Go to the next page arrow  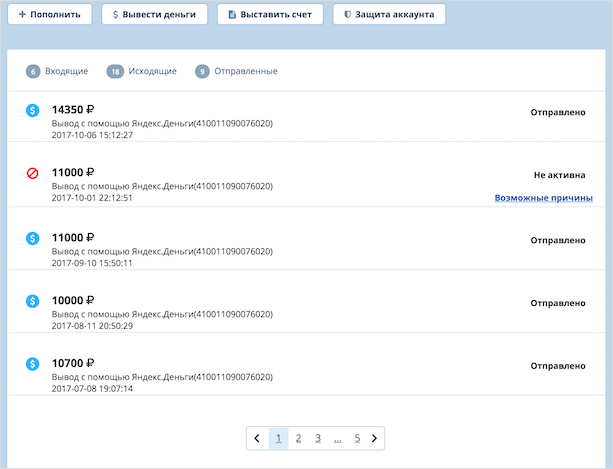coord(374,438)
